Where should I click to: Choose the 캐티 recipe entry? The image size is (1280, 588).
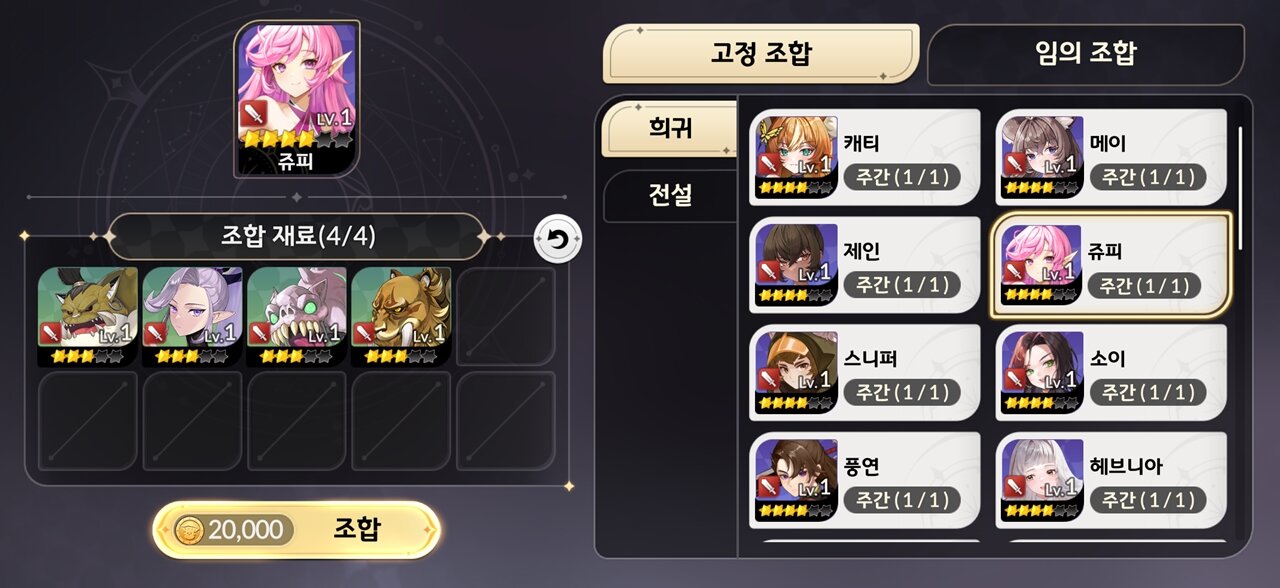click(x=865, y=157)
